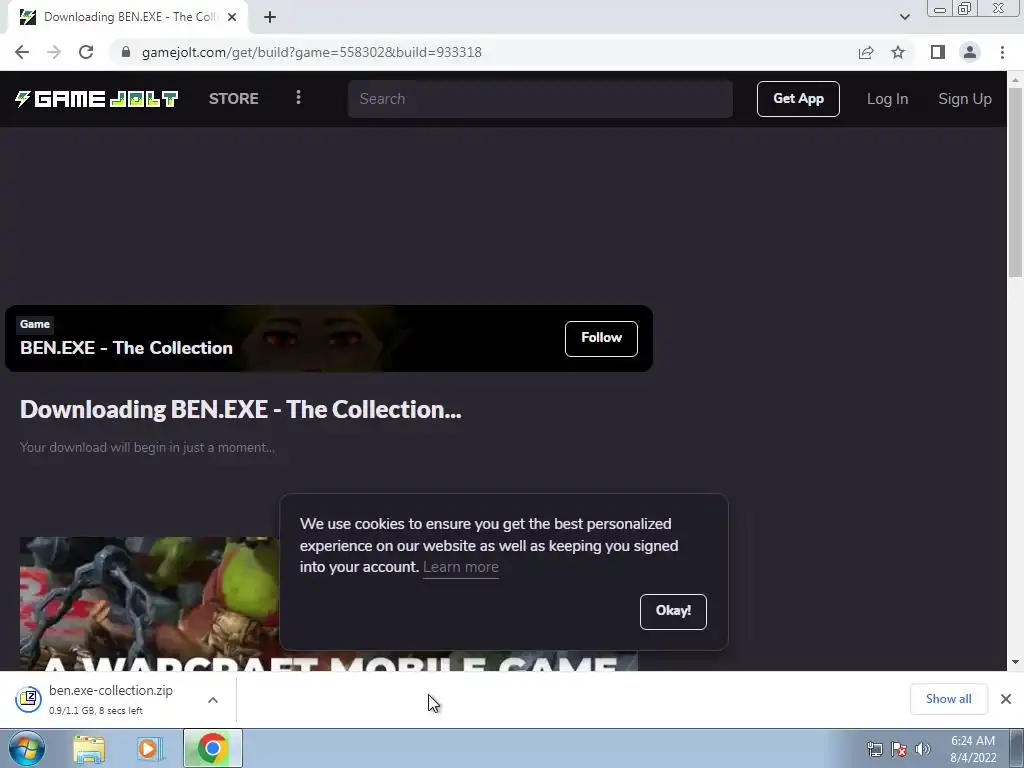1024x768 pixels.
Task: Open the browser side panel
Action: point(938,52)
